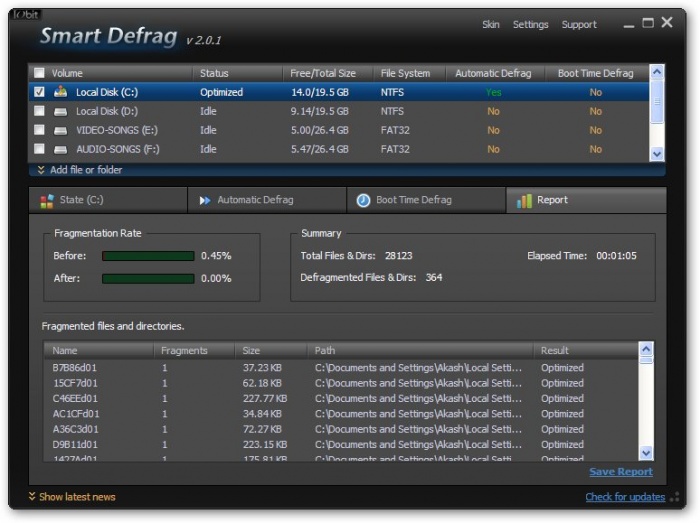This screenshot has width=700, height=523.
Task: Check the AUDIO-SONGS (F:) checkbox
Action: pos(39,149)
